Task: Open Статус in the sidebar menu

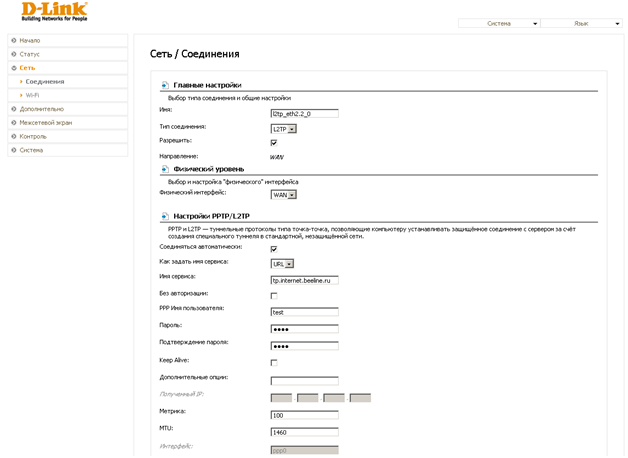Action: [x=68, y=54]
